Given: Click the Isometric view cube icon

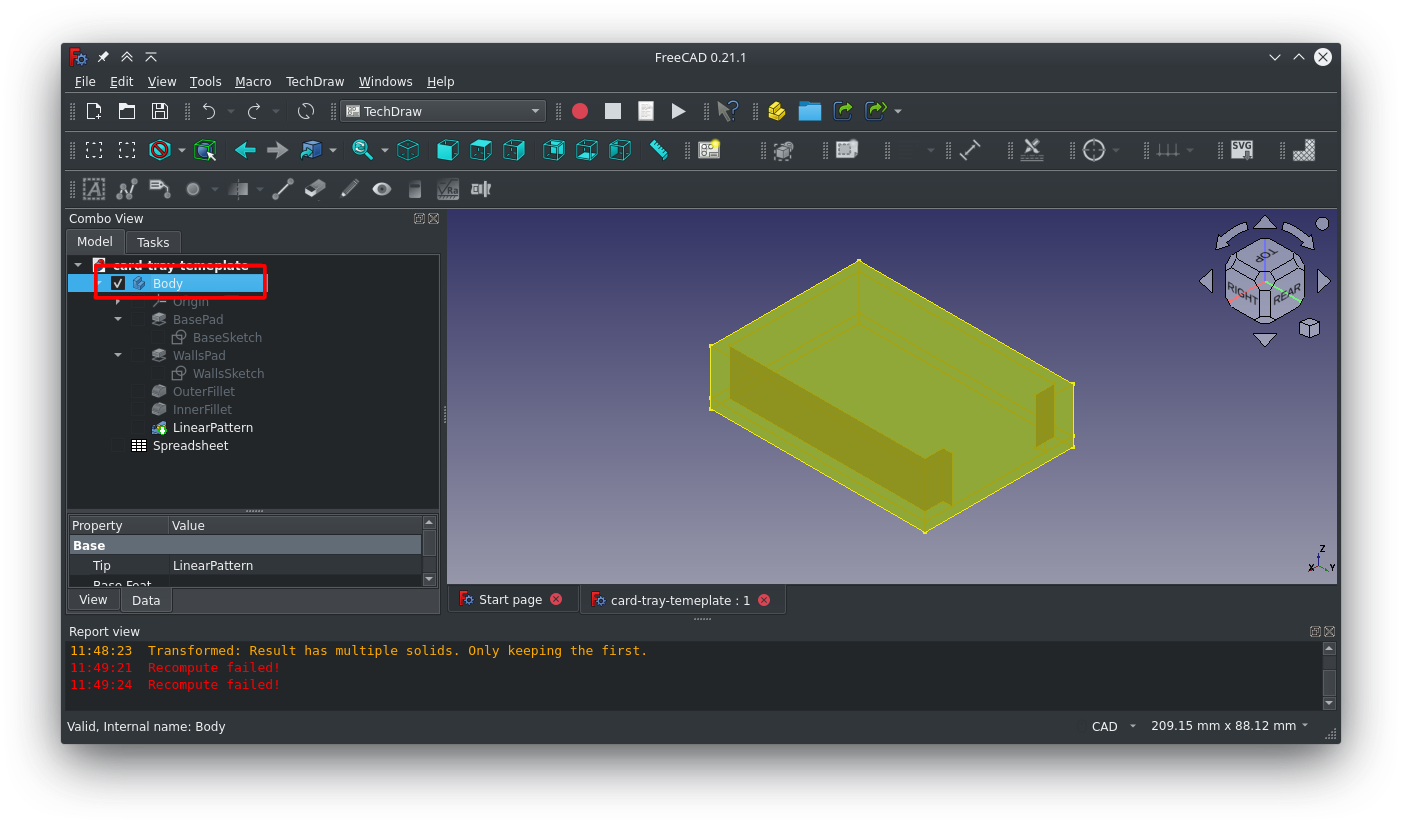Looking at the screenshot, I should pos(408,150).
